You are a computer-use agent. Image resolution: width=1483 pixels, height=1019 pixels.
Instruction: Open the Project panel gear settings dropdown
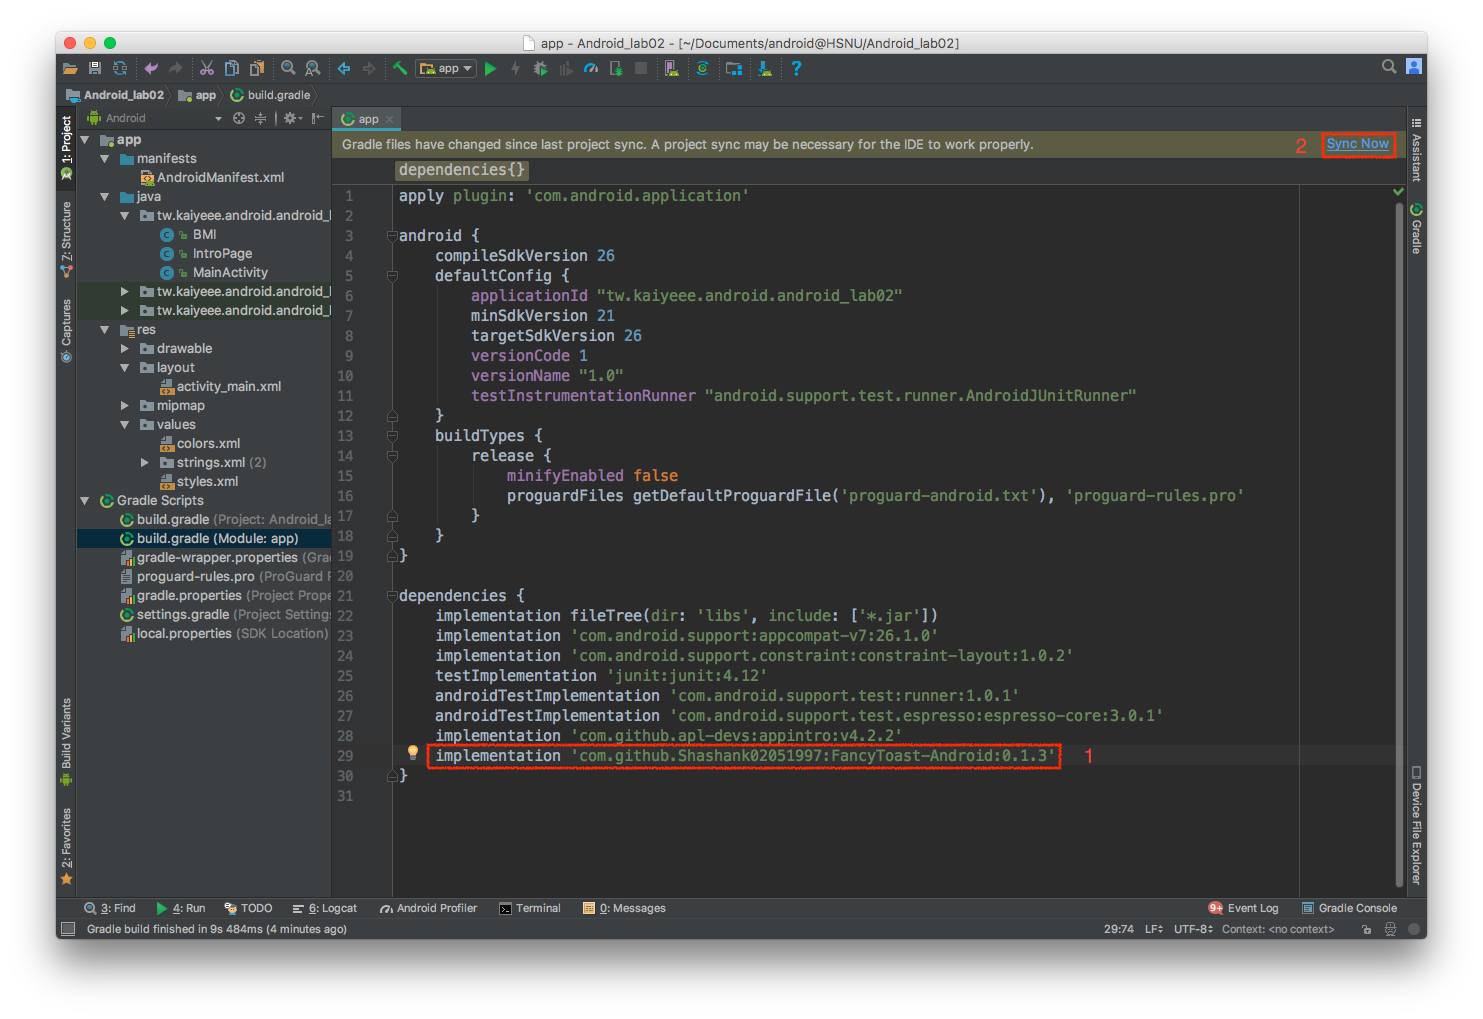click(x=293, y=118)
